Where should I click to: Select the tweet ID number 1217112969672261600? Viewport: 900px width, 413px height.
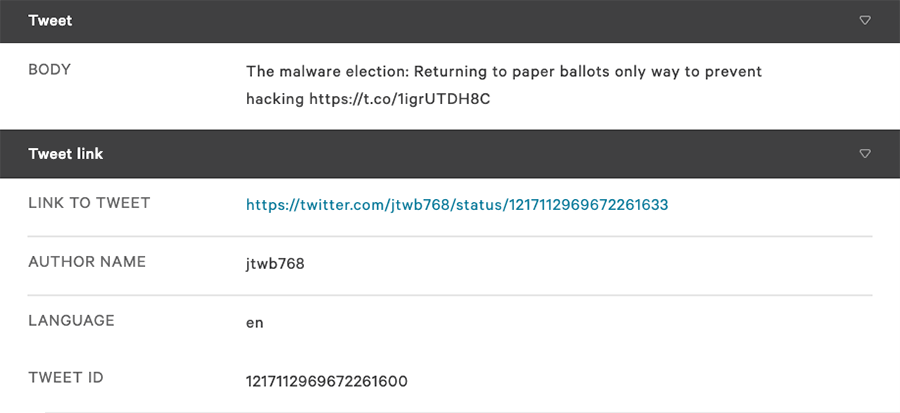click(x=327, y=381)
